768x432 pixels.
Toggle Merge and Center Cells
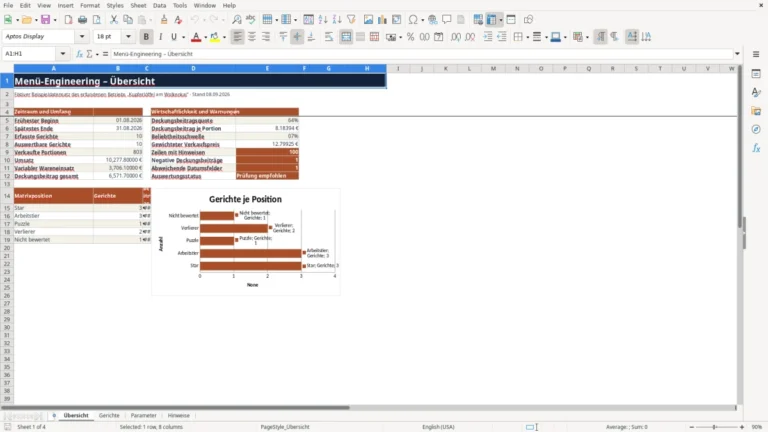pyautogui.click(x=346, y=37)
